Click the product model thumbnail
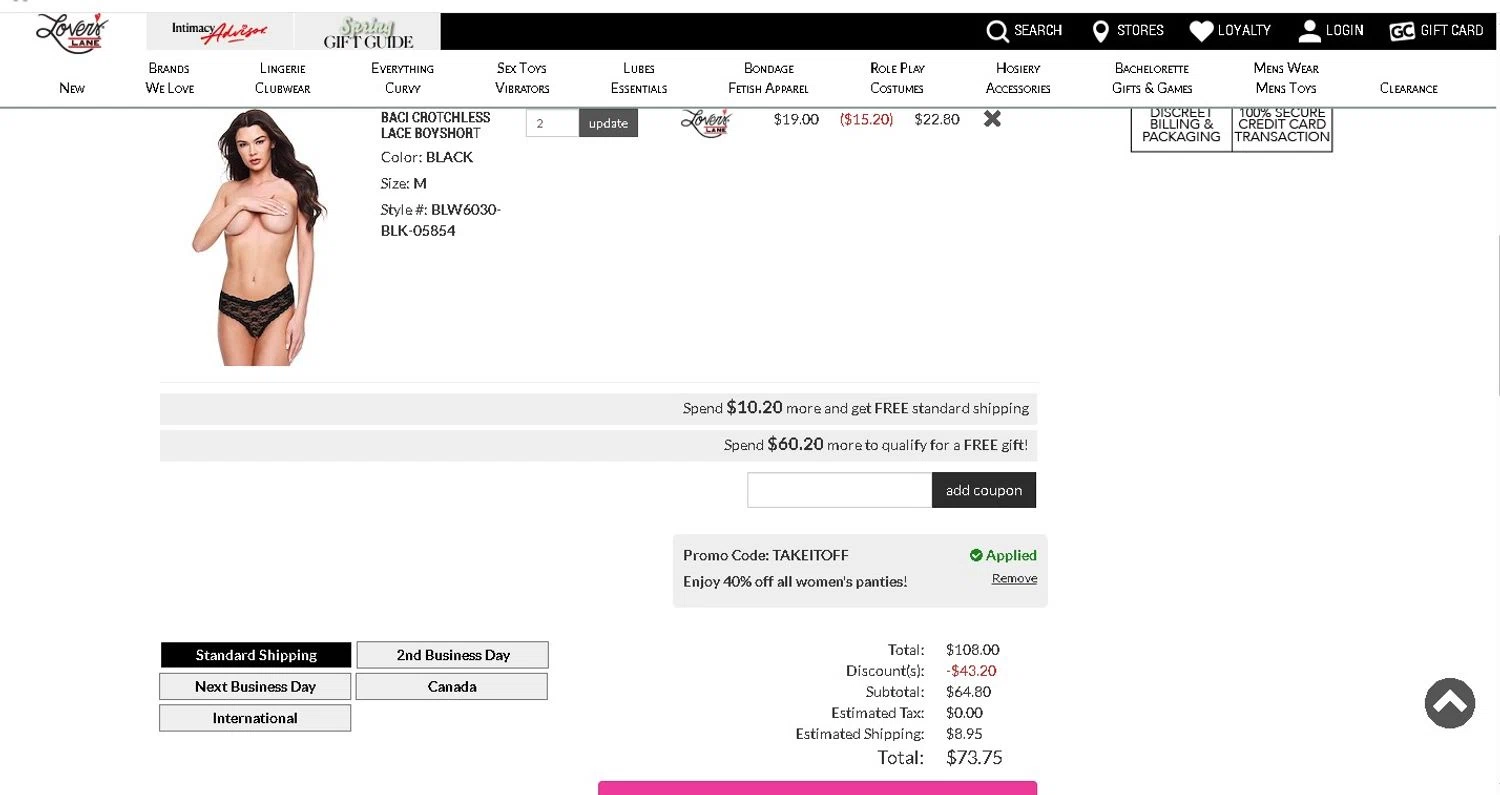1500x795 pixels. tap(256, 237)
